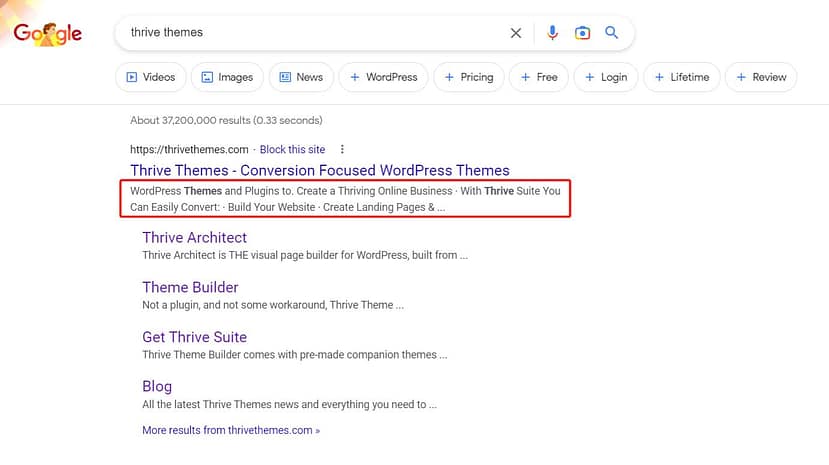Add WordPress refinement chip
Image resolution: width=829 pixels, height=465 pixels.
(383, 77)
